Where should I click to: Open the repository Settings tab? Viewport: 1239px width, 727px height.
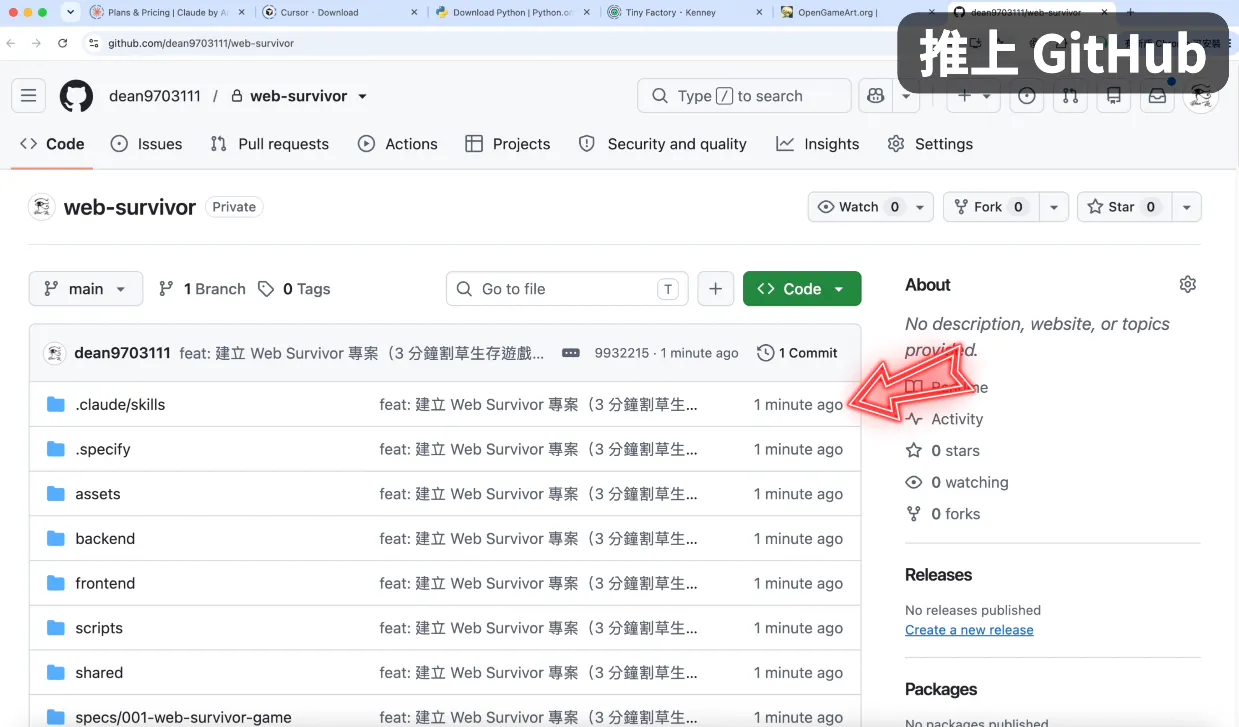930,144
